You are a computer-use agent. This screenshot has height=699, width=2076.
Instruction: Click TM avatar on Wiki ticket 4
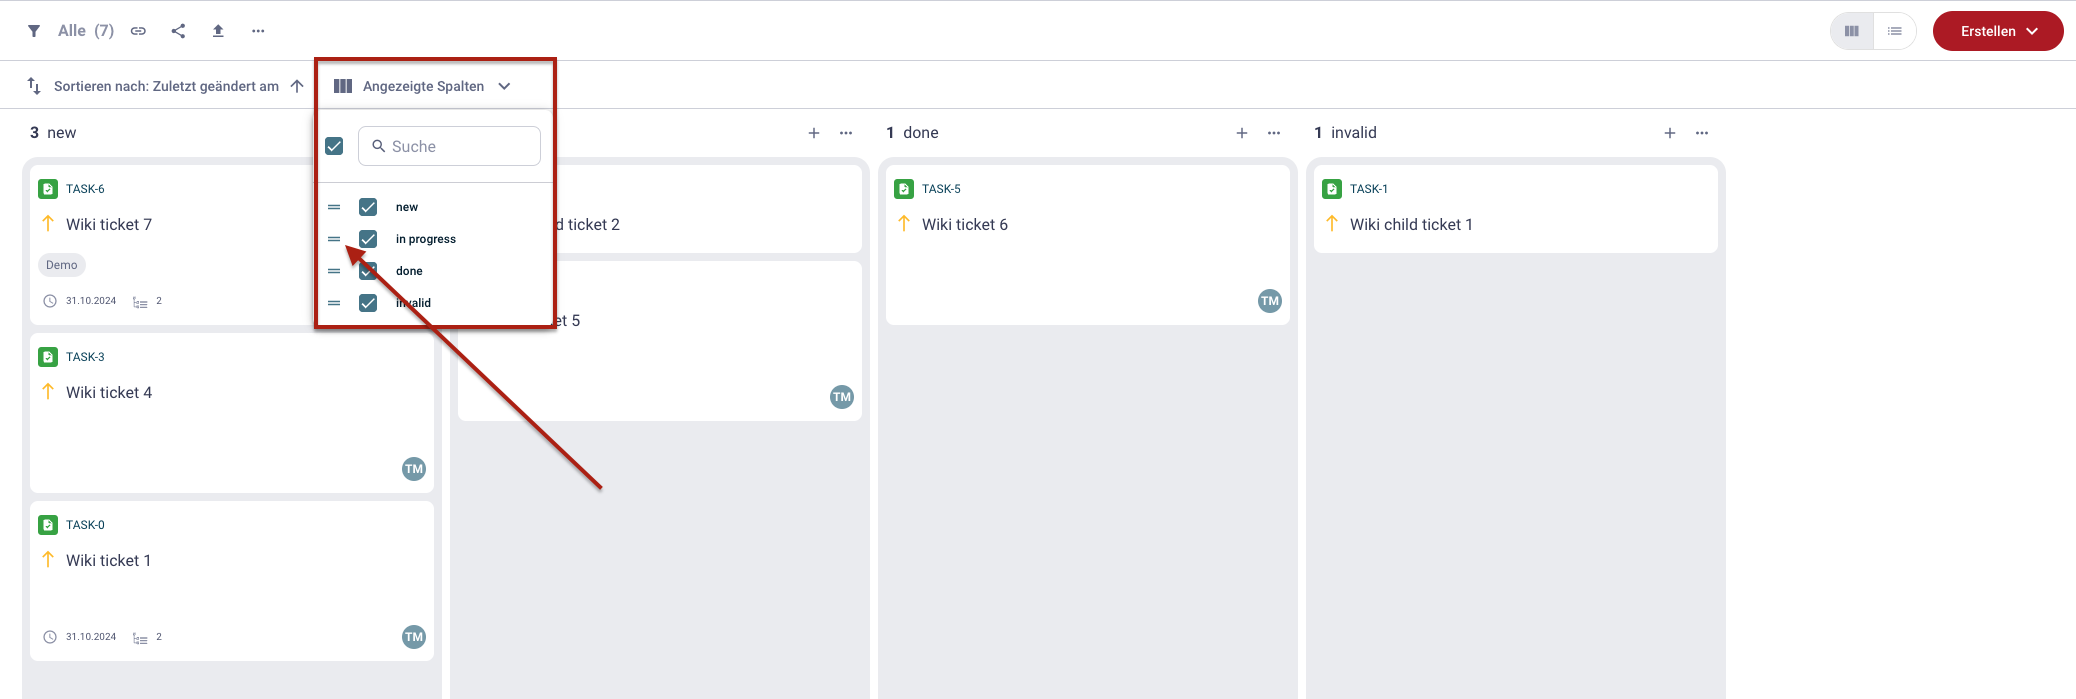pos(414,469)
